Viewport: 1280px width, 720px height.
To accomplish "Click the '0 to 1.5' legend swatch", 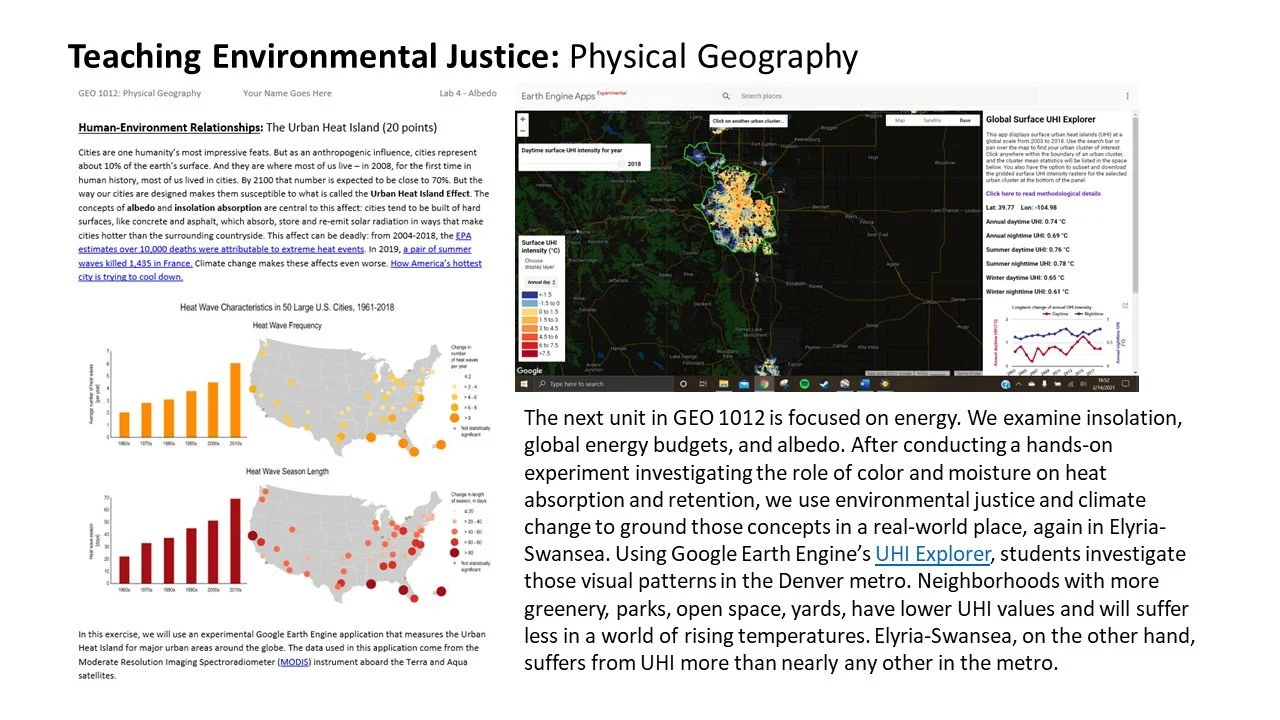I will (x=530, y=311).
